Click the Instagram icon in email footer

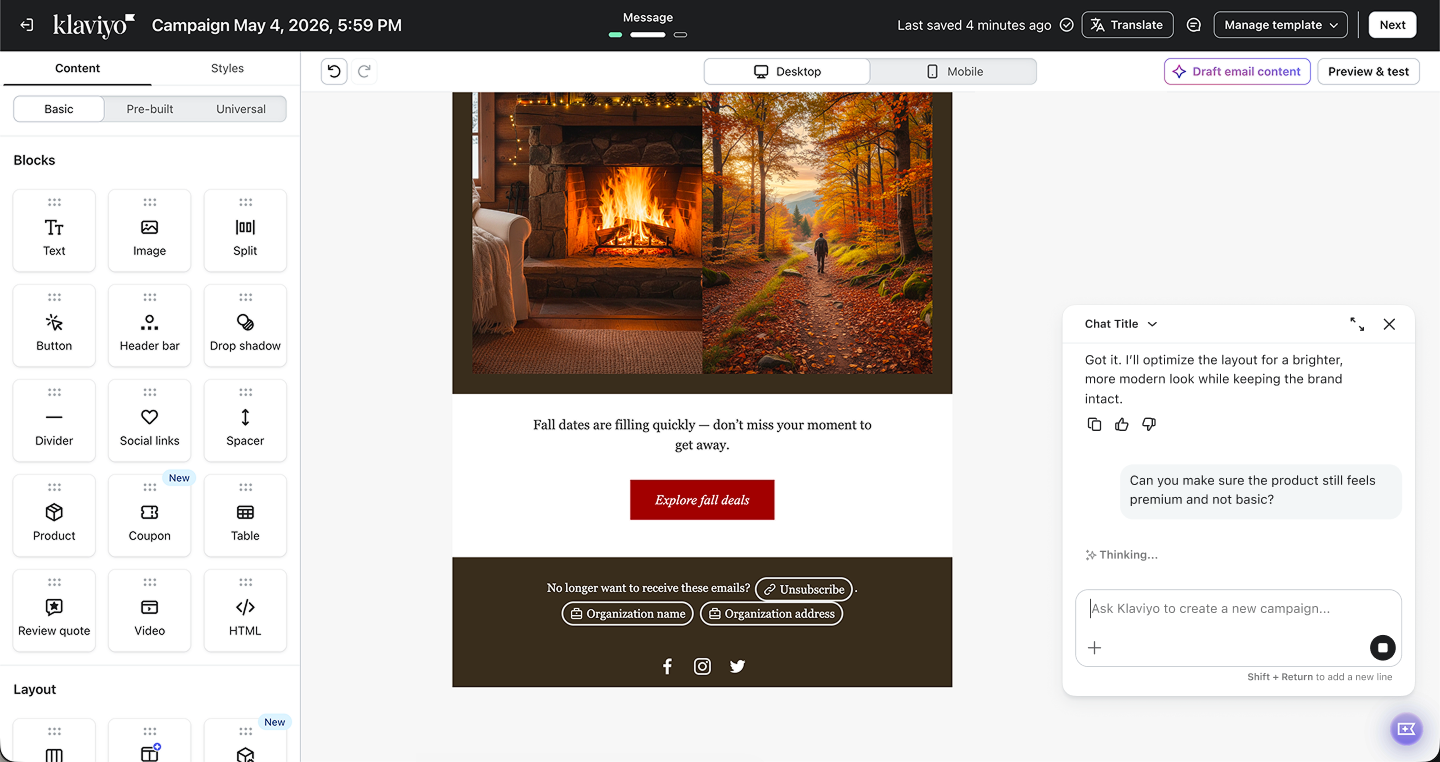click(702, 666)
